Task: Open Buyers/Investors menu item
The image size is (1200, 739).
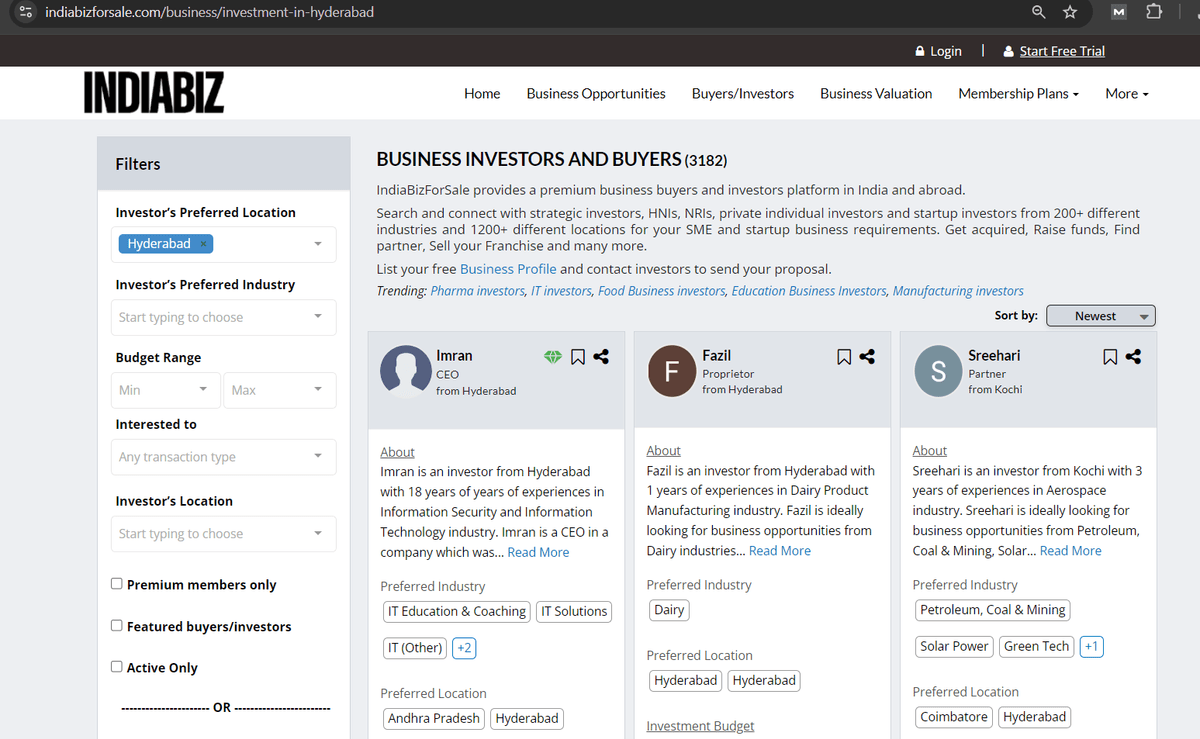Action: (743, 93)
